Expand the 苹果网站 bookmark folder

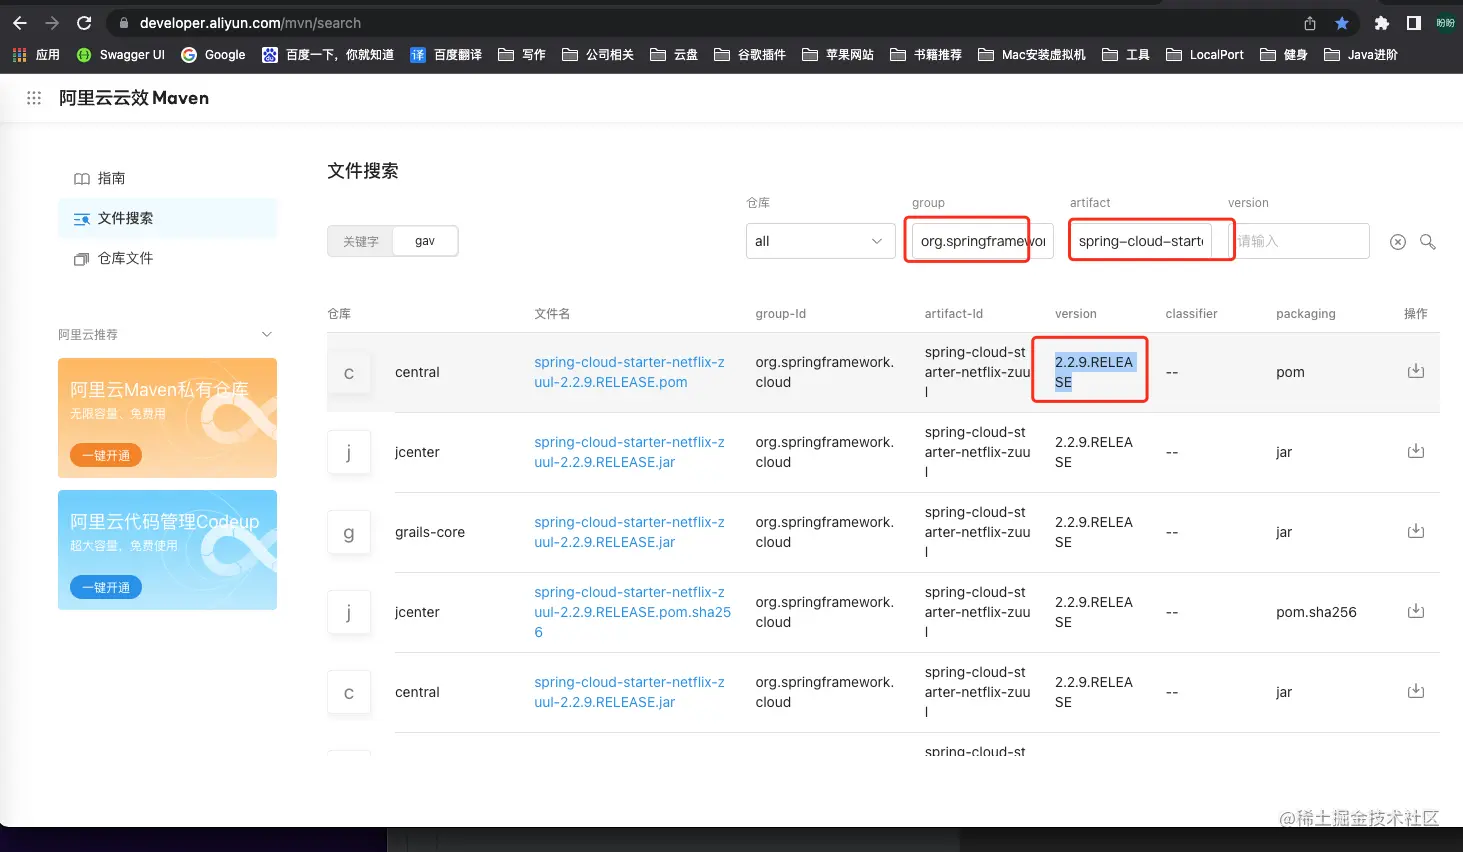pyautogui.click(x=838, y=55)
